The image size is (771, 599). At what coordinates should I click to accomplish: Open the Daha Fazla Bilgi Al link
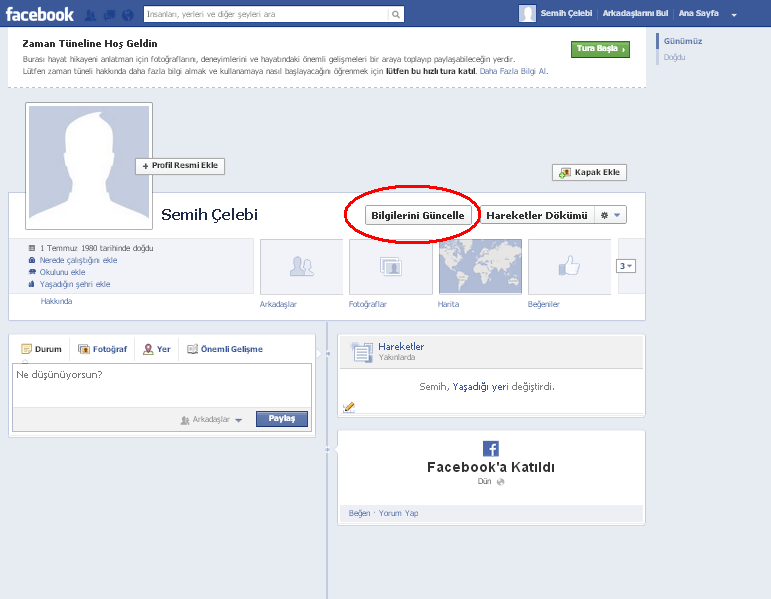[x=512, y=71]
